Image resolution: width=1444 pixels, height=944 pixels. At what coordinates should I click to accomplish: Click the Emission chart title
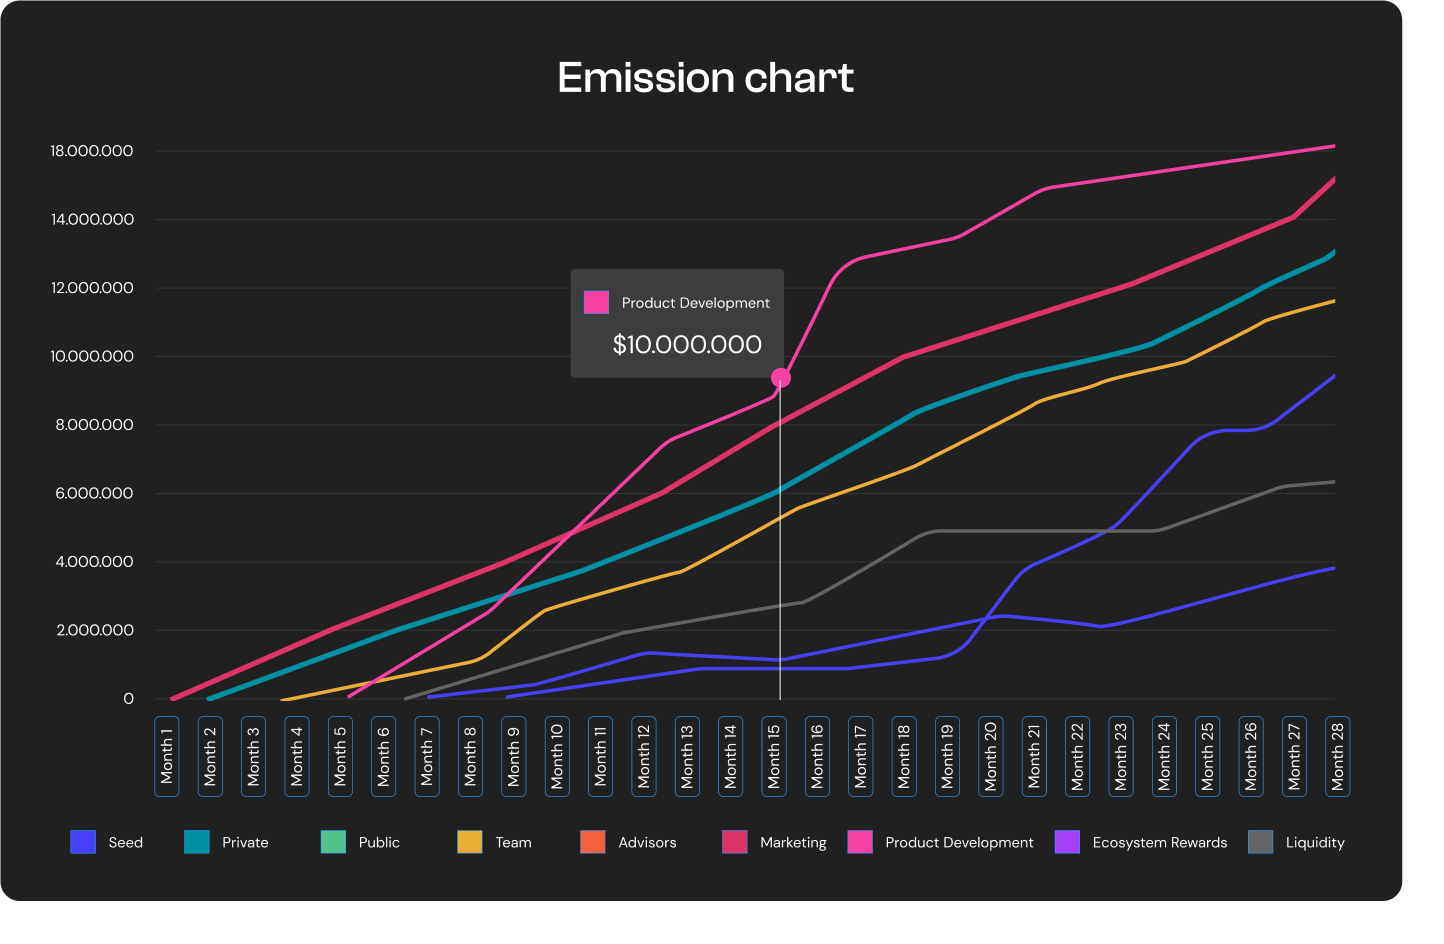click(x=705, y=78)
